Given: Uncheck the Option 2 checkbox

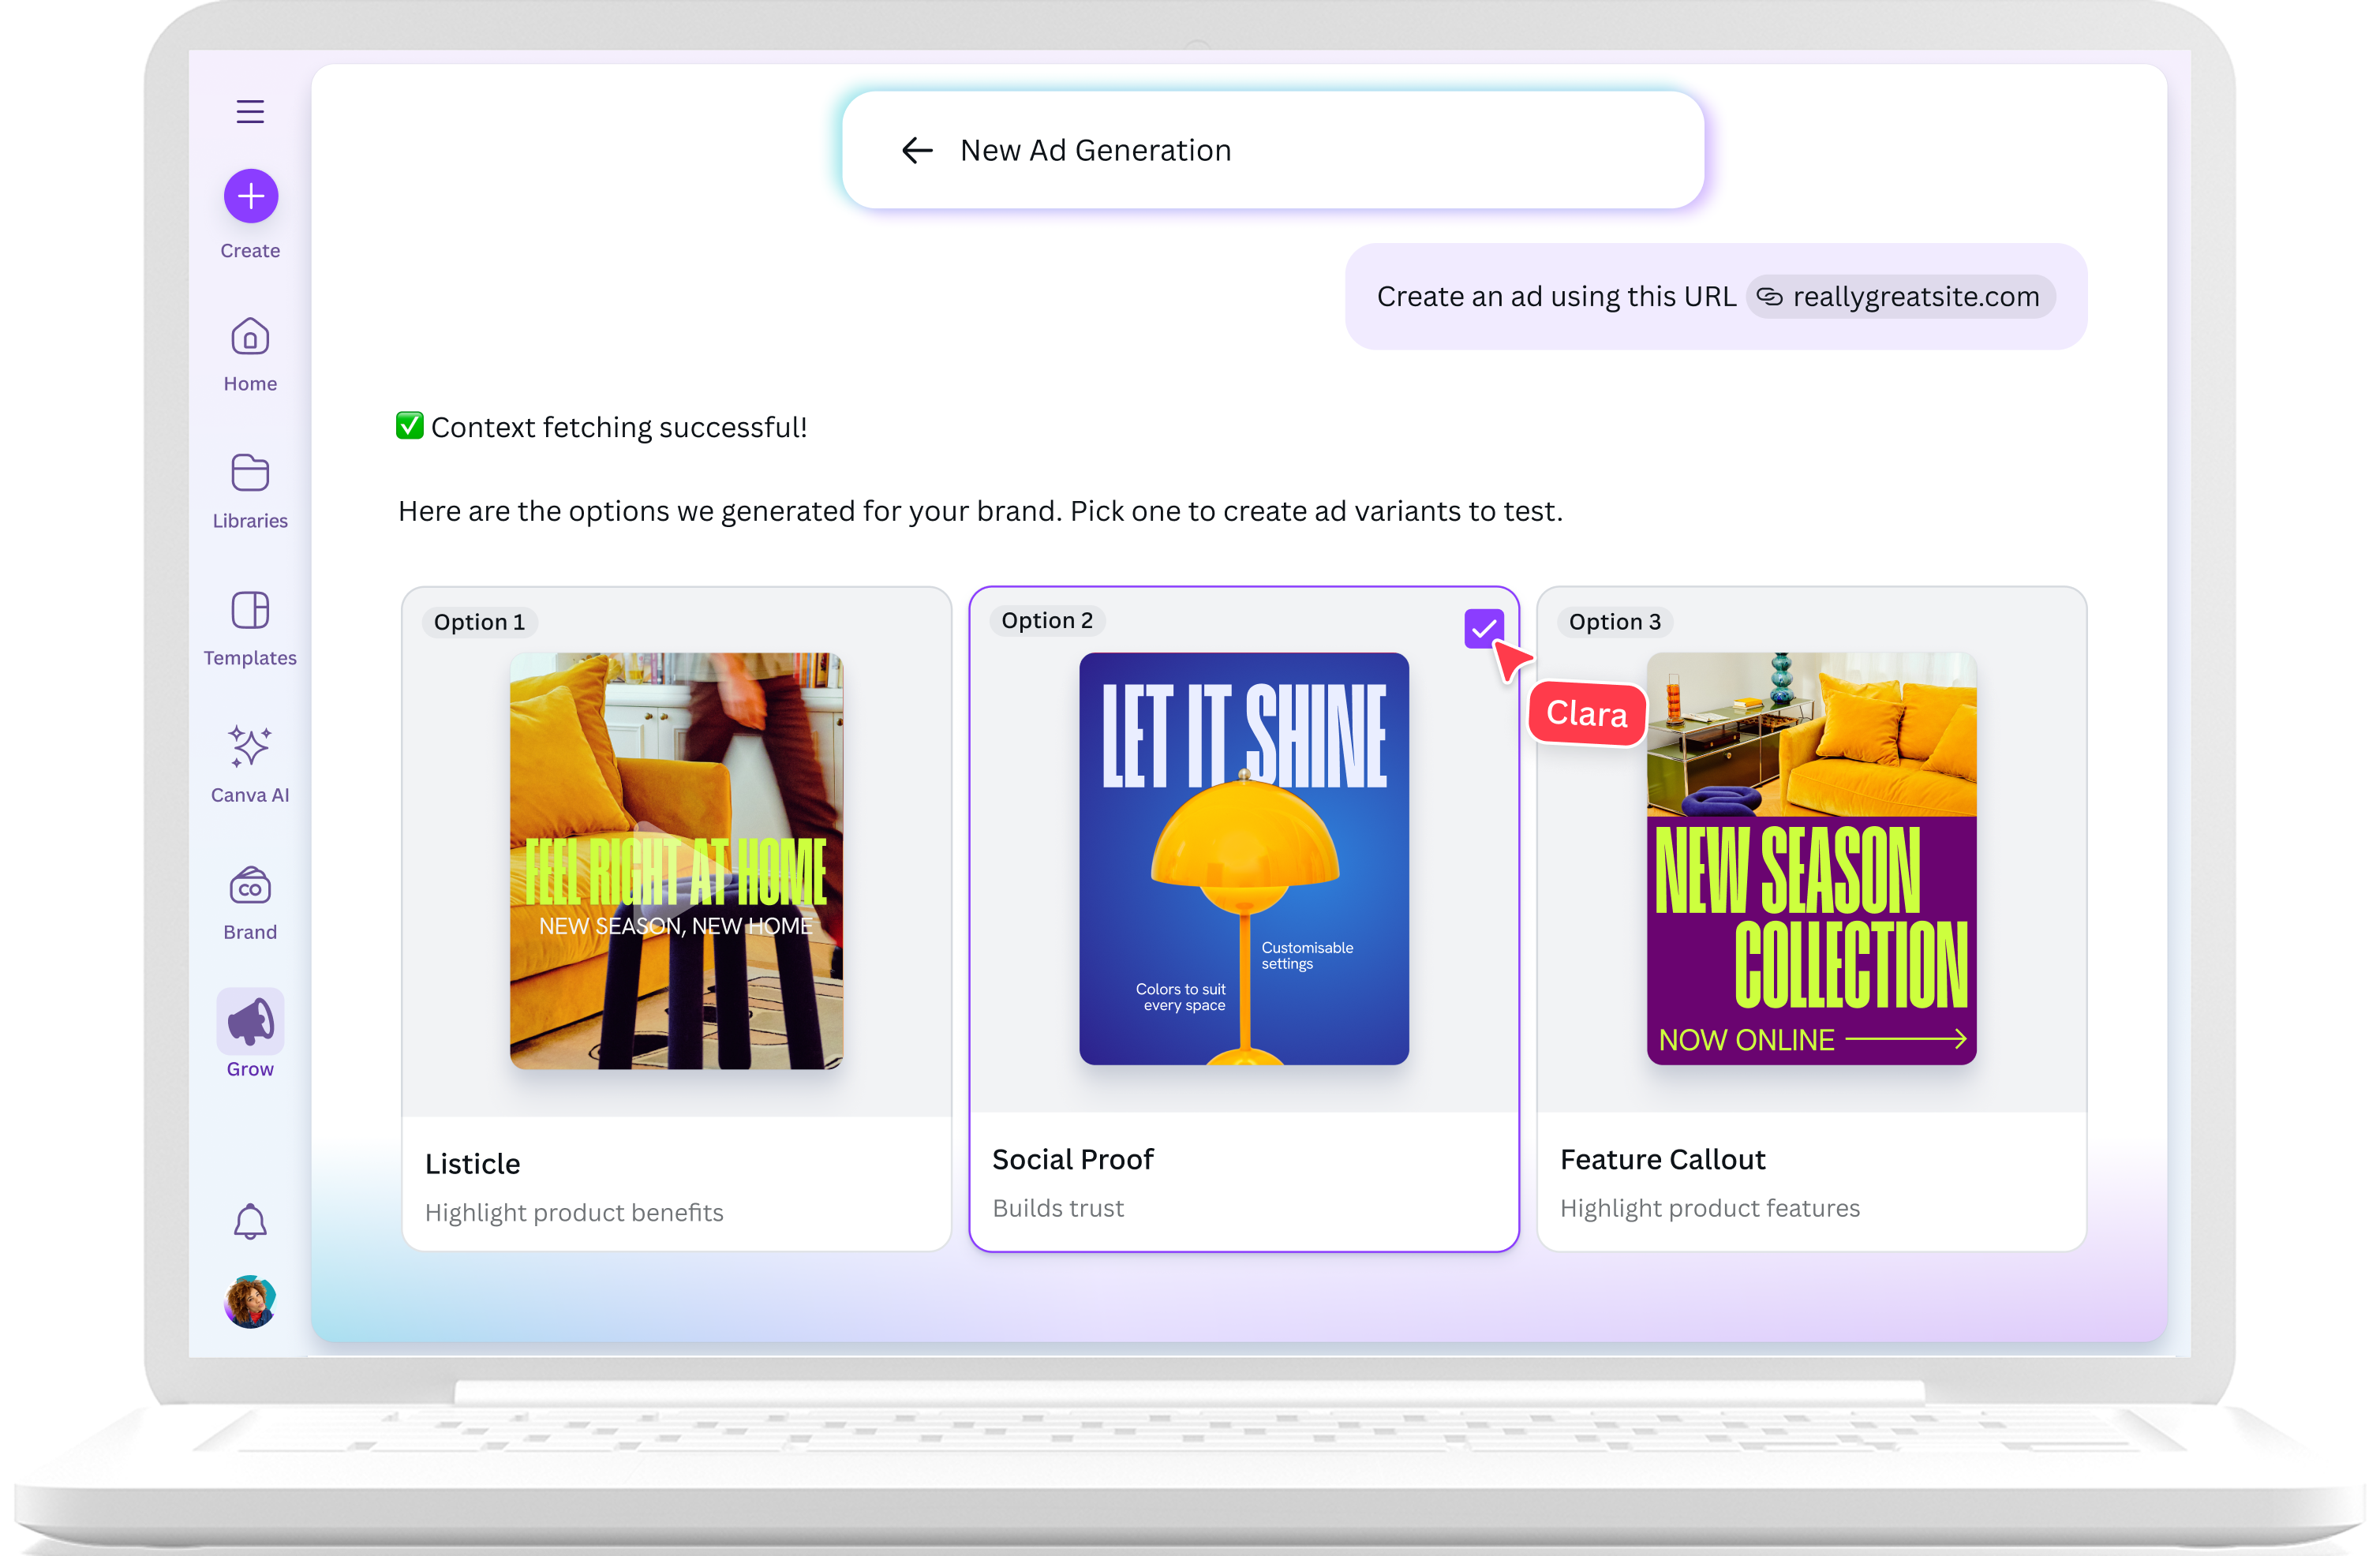Looking at the screenshot, I should point(1483,628).
